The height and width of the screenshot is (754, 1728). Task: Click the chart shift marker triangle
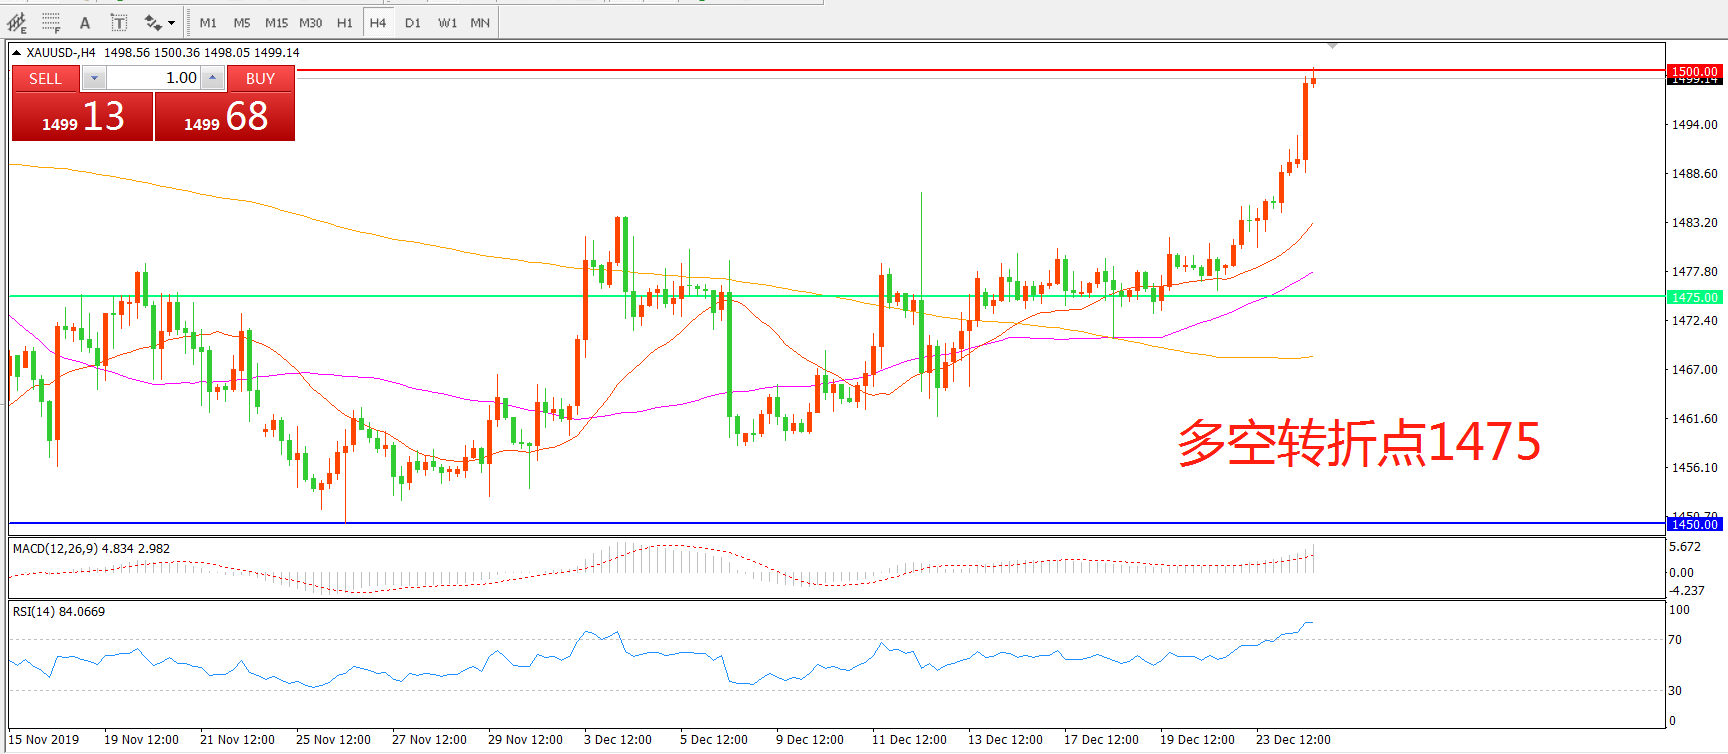click(1332, 46)
